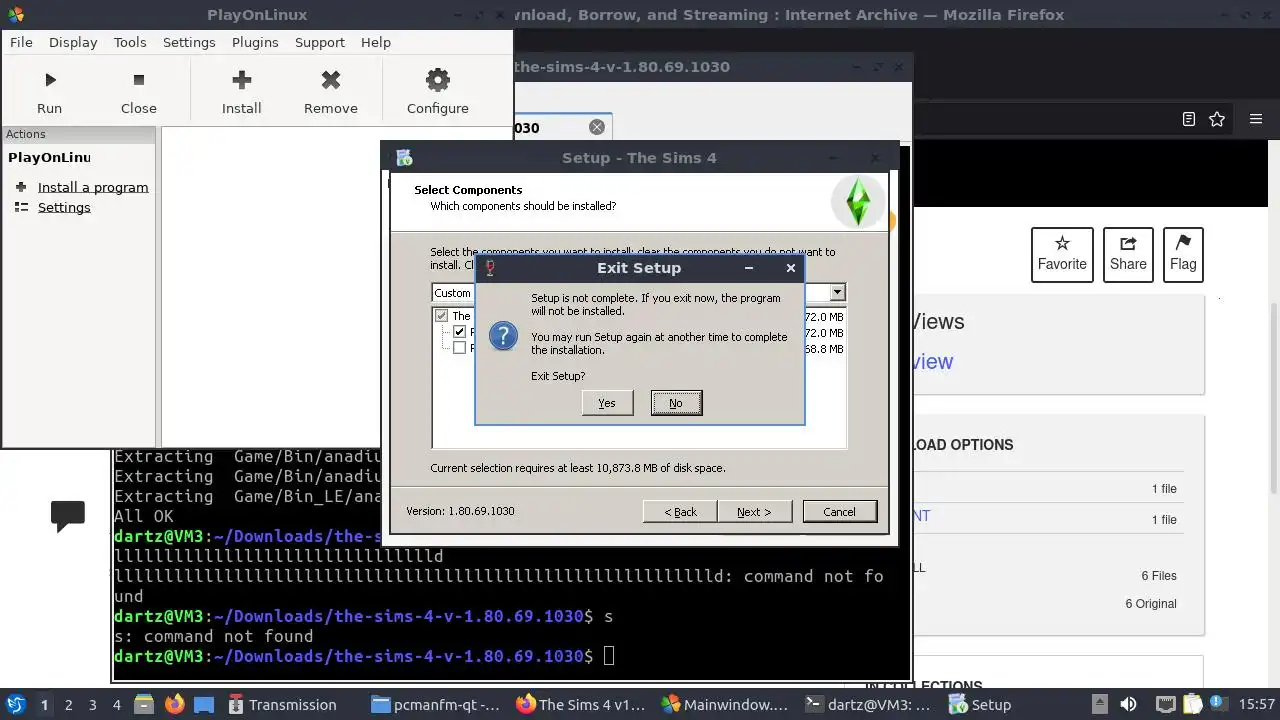Uncheck the checked second component checkbox

click(x=460, y=332)
